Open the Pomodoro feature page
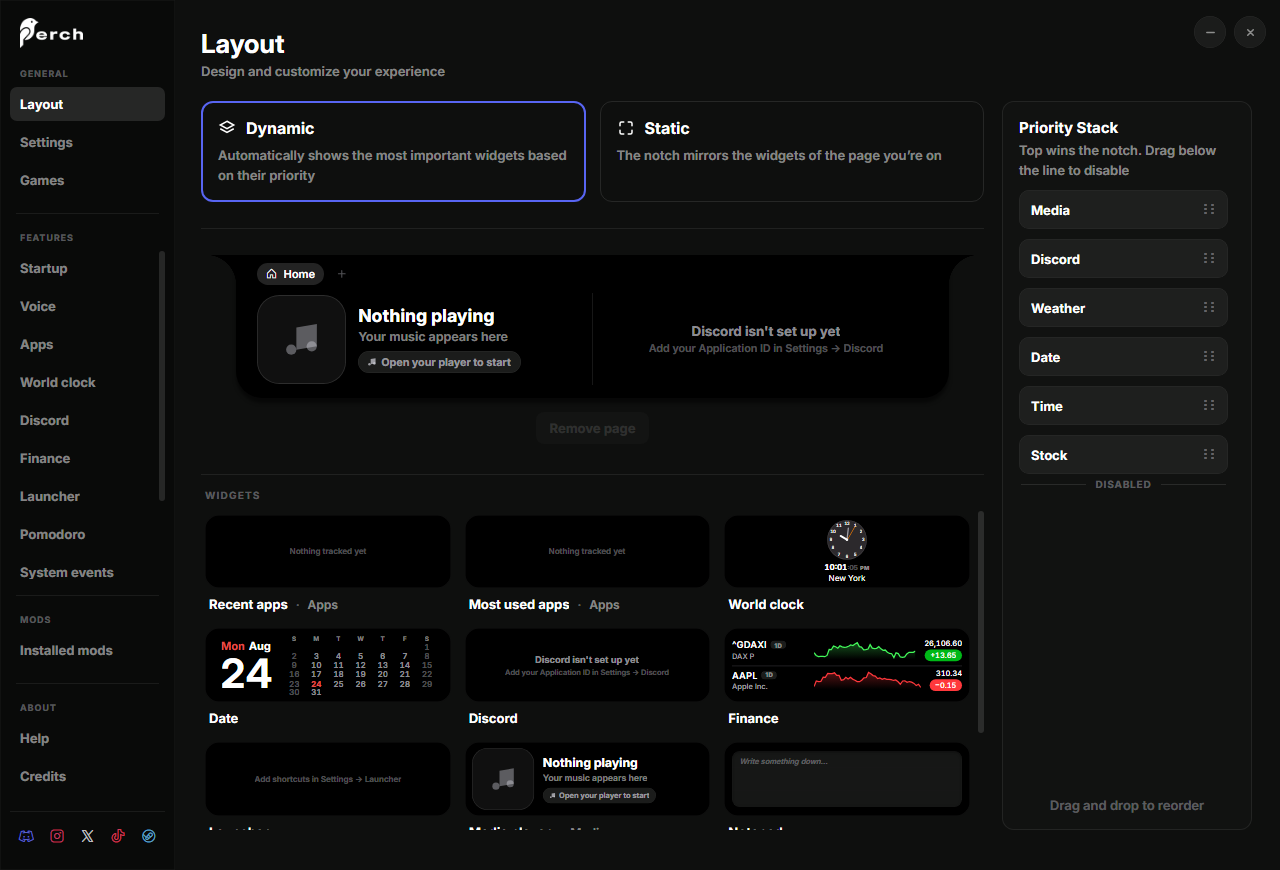Viewport: 1280px width, 870px height. pyautogui.click(x=82, y=534)
